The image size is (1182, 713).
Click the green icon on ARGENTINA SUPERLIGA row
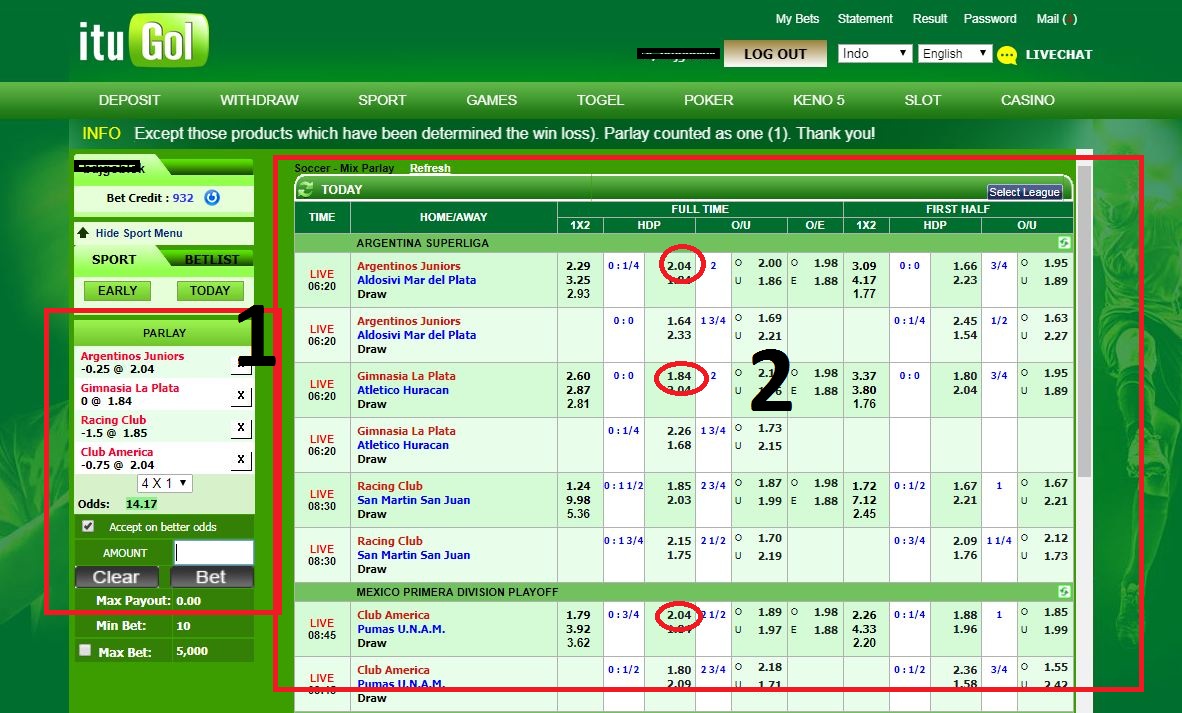click(x=1063, y=241)
